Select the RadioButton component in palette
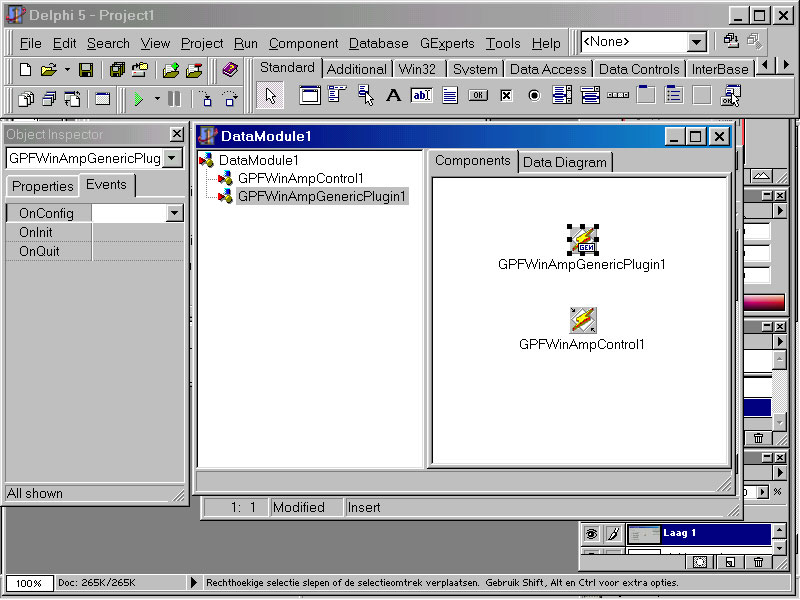The width and height of the screenshot is (800, 600). click(x=534, y=96)
